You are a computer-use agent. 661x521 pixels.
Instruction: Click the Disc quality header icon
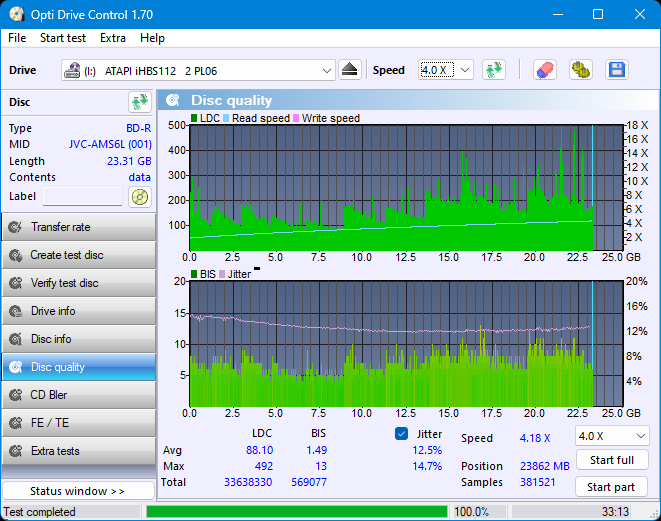tap(173, 100)
